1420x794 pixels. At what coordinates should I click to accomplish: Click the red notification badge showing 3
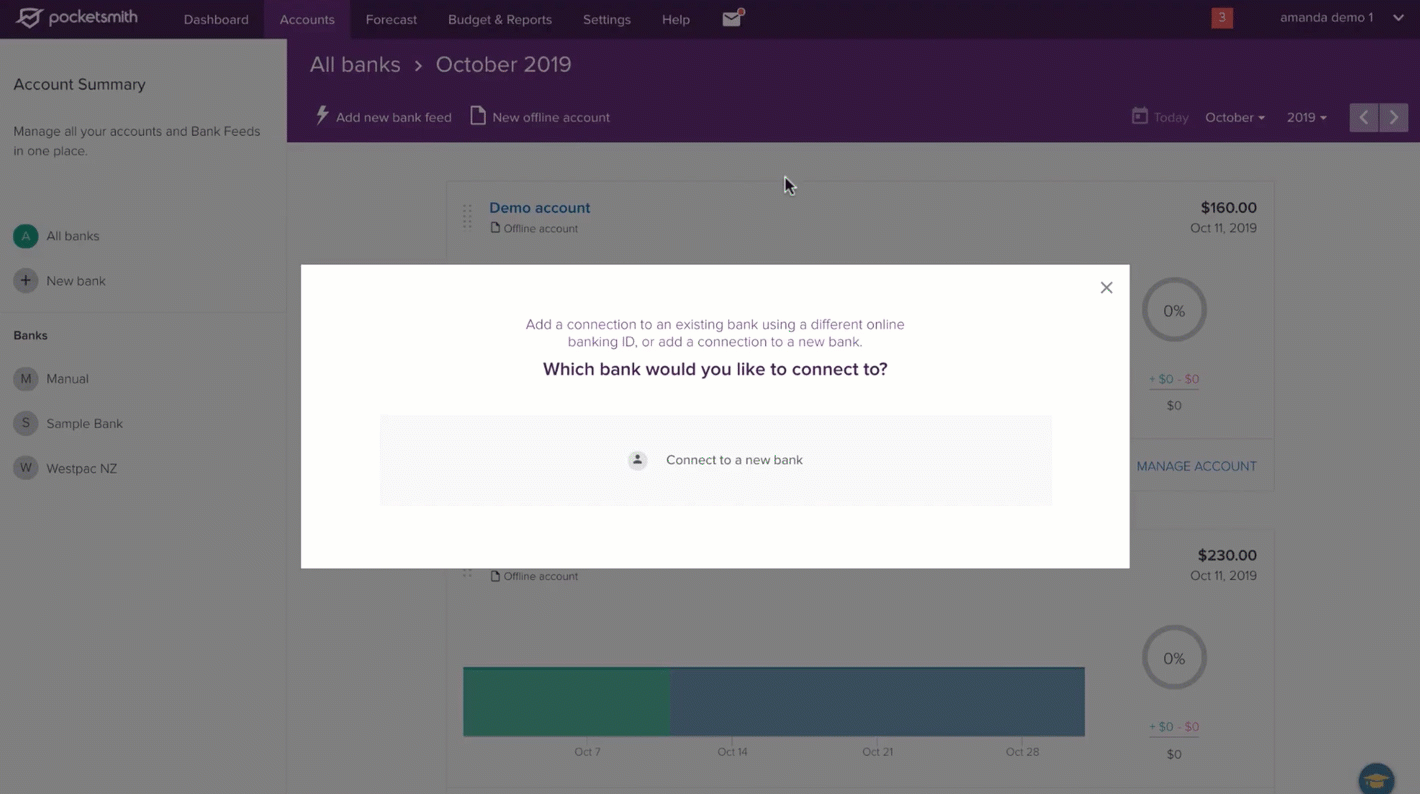tap(1221, 18)
